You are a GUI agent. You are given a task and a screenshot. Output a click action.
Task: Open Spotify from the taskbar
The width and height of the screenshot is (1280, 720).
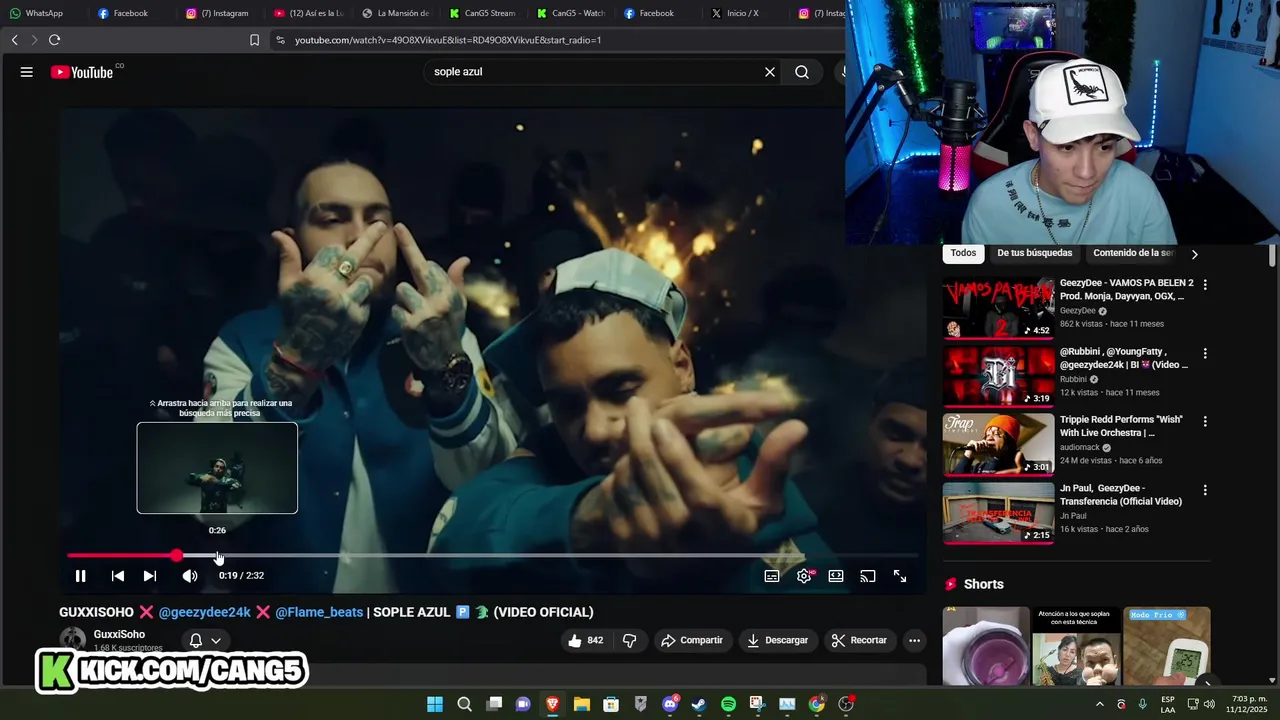(x=728, y=704)
